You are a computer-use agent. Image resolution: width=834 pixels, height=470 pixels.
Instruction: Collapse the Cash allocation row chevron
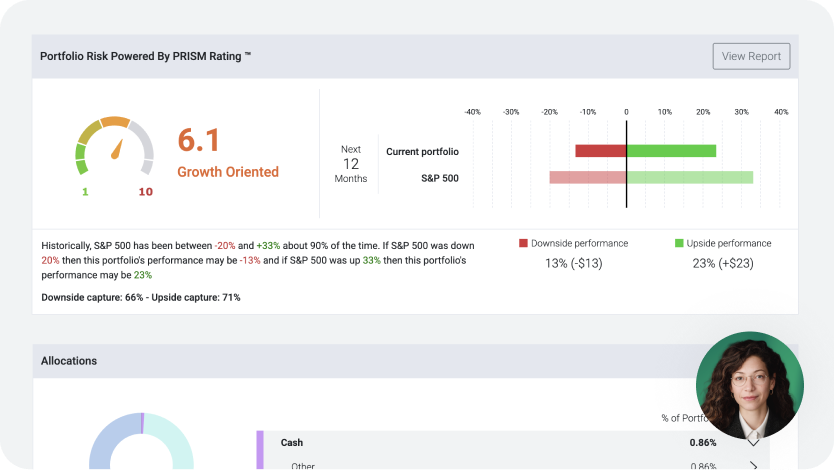[x=753, y=441]
